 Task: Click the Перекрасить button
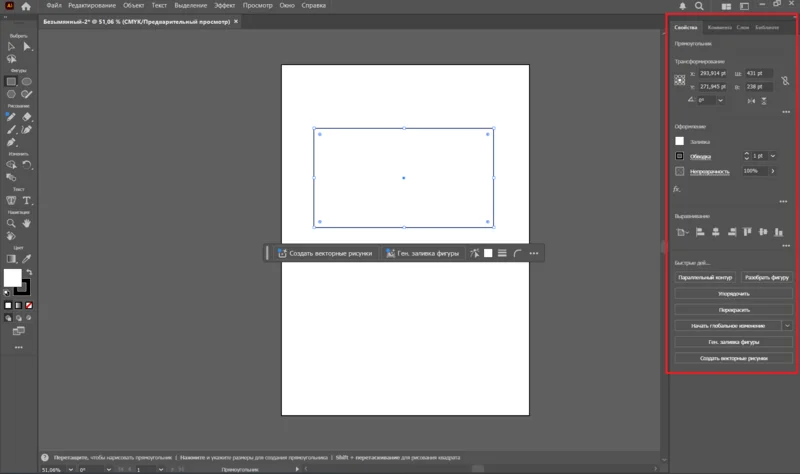pos(734,309)
